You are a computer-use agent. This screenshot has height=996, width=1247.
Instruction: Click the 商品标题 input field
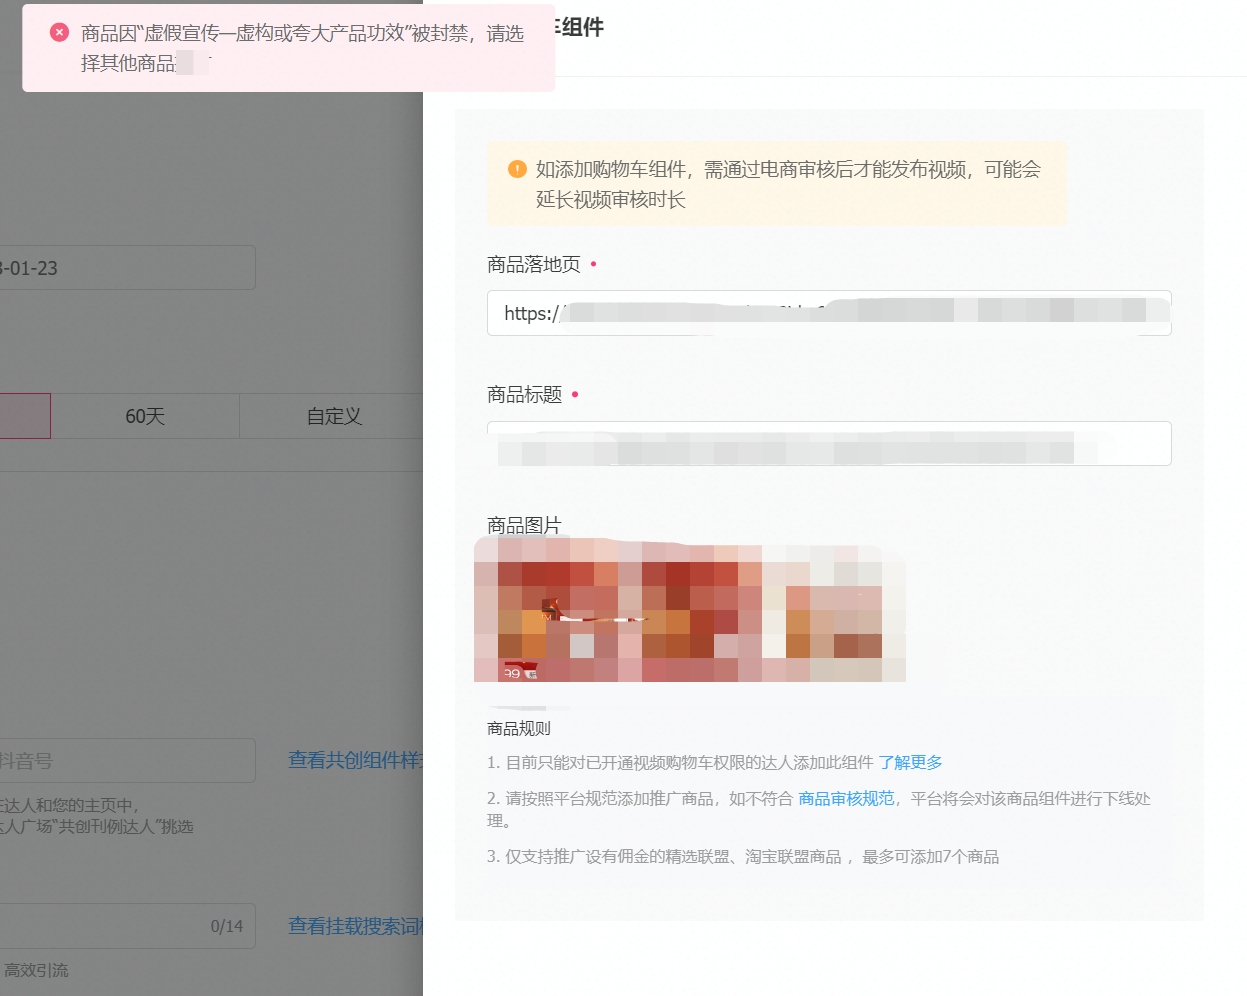(x=829, y=443)
